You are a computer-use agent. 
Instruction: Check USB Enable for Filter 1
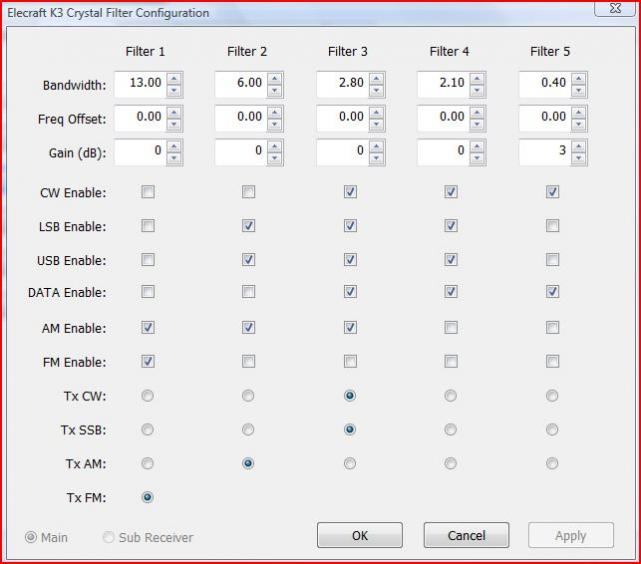tap(148, 260)
